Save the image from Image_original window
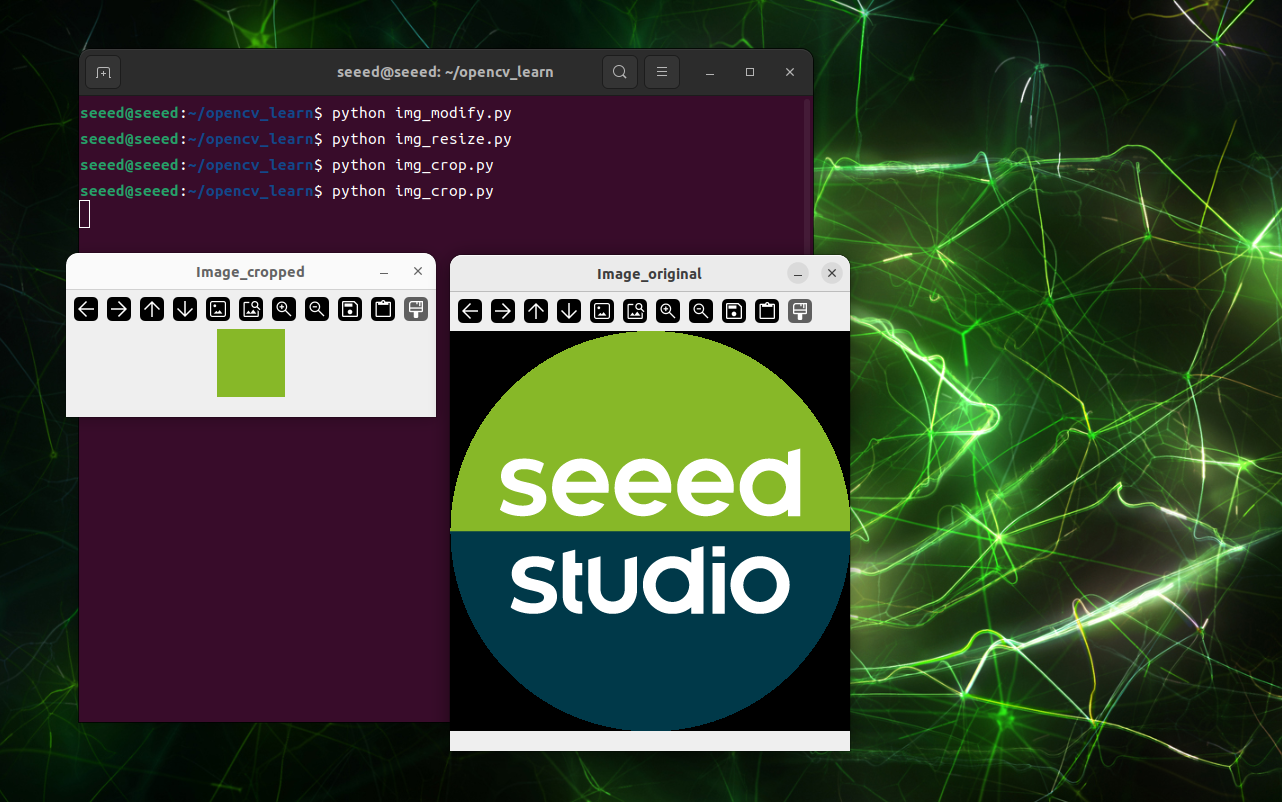The height and width of the screenshot is (802, 1282). point(734,311)
